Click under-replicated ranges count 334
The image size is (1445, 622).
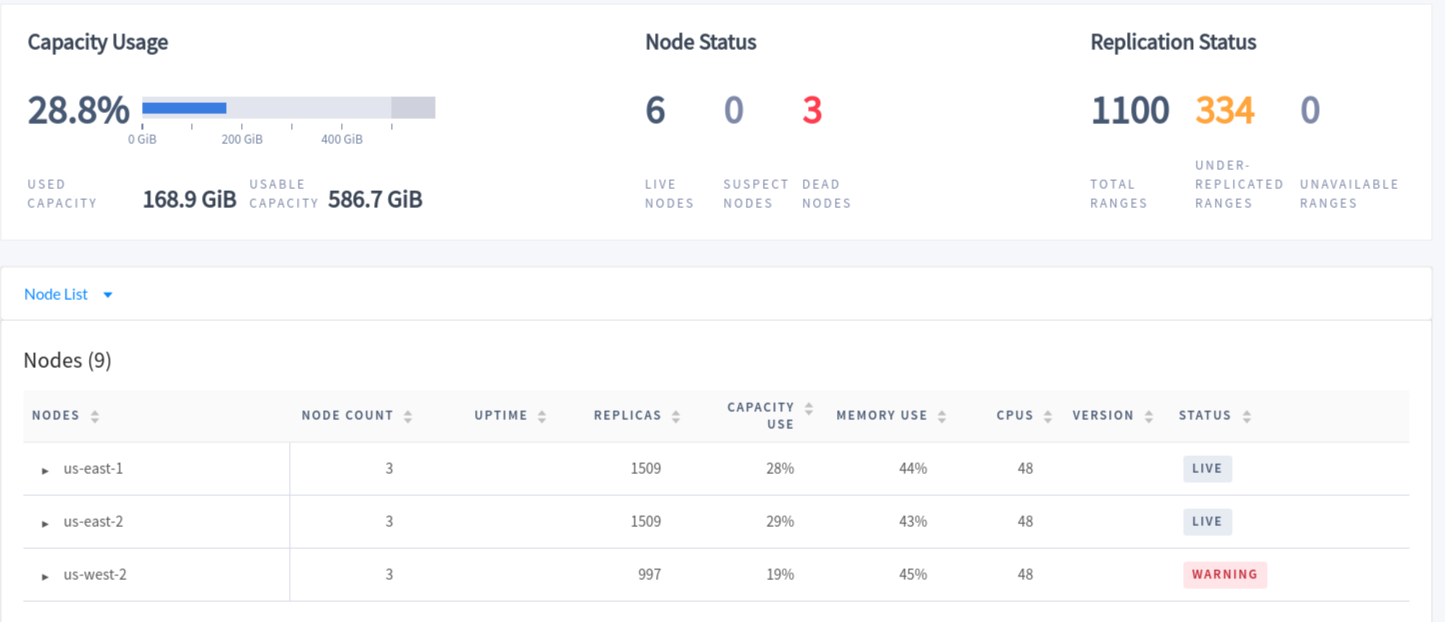(1224, 110)
